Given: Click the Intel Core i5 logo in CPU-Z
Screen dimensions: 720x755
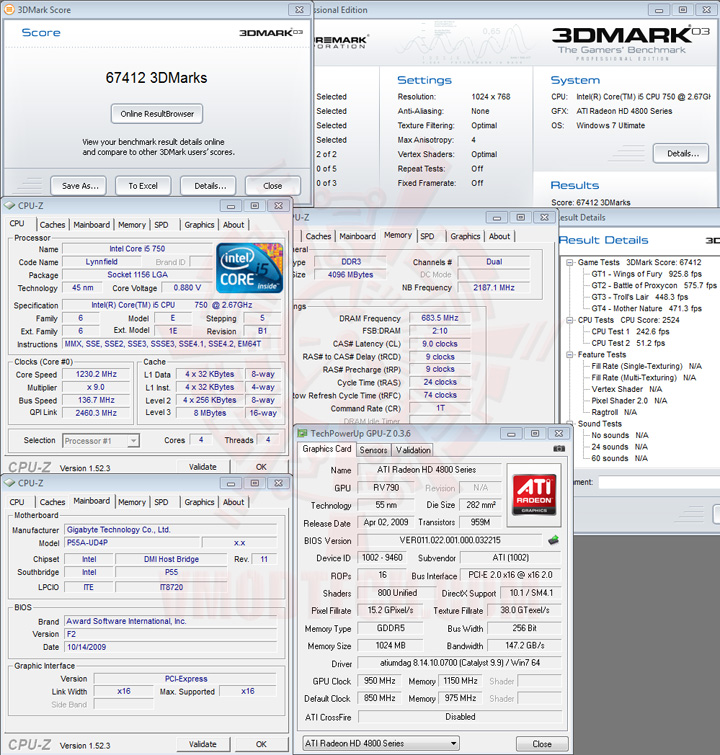Looking at the screenshot, I should point(249,268).
